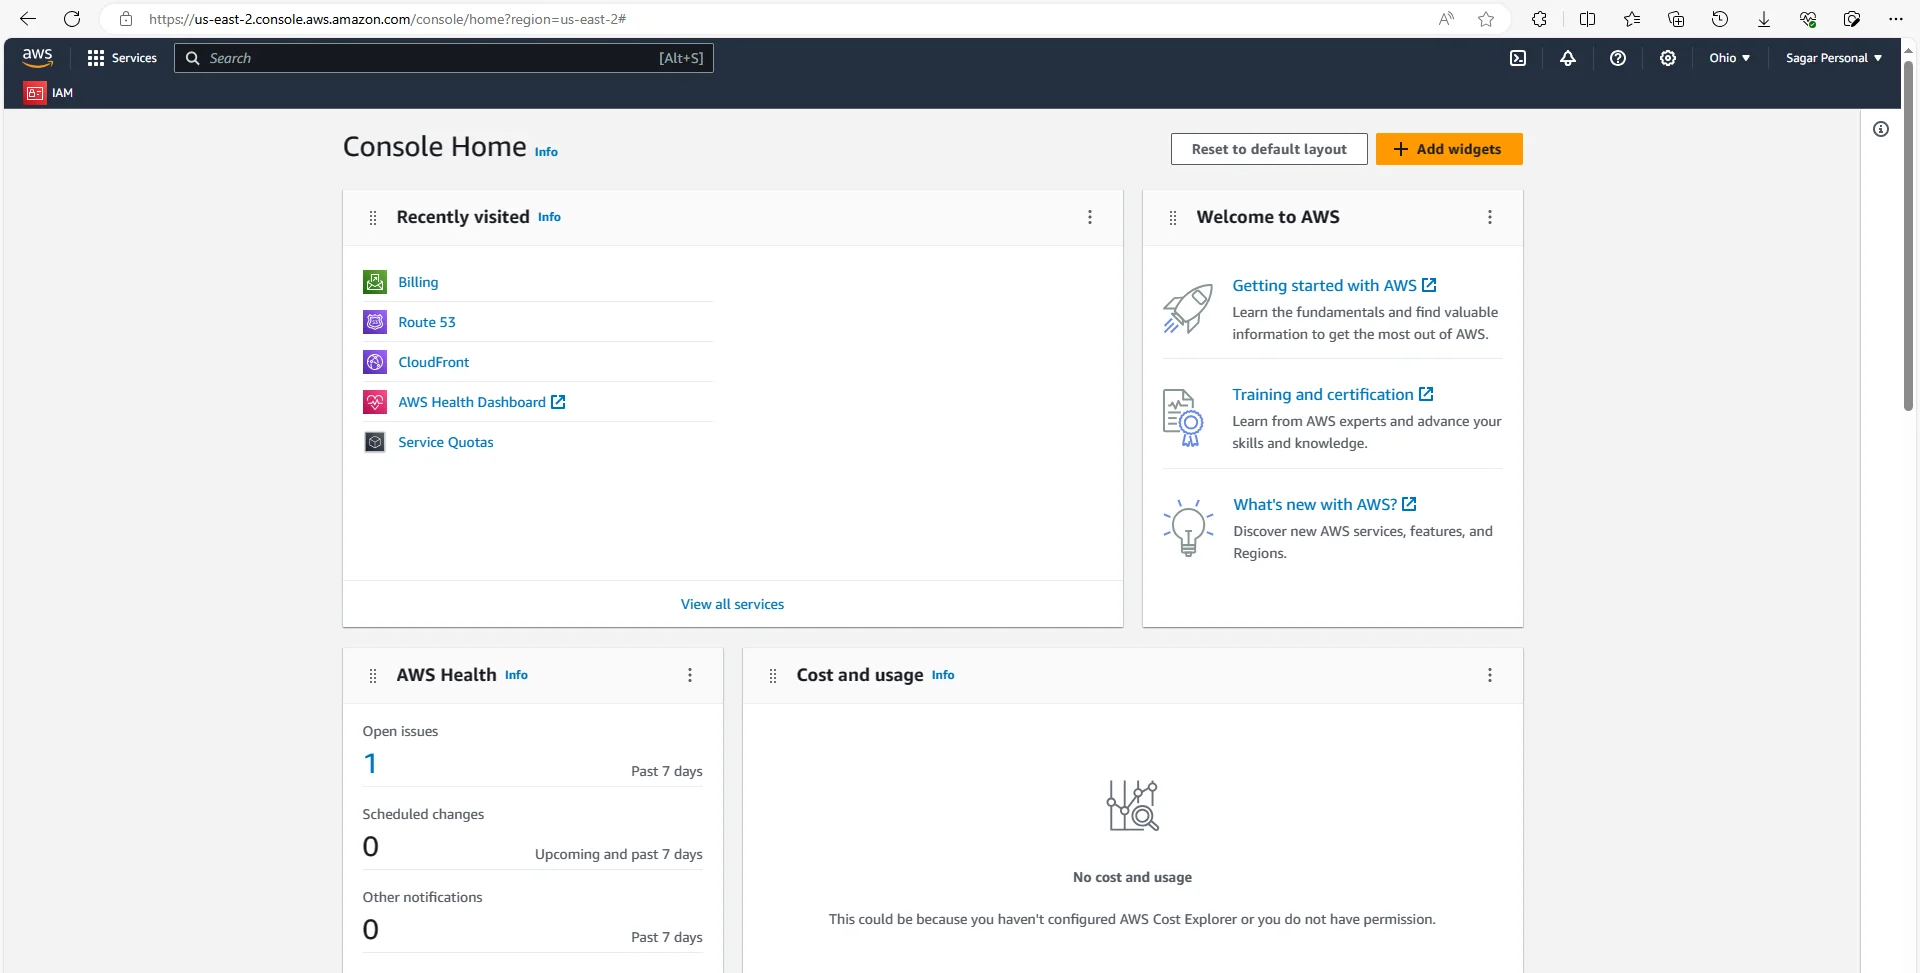Image resolution: width=1920 pixels, height=973 pixels.
Task: Open the browser three-dot settings menu
Action: click(x=1896, y=19)
